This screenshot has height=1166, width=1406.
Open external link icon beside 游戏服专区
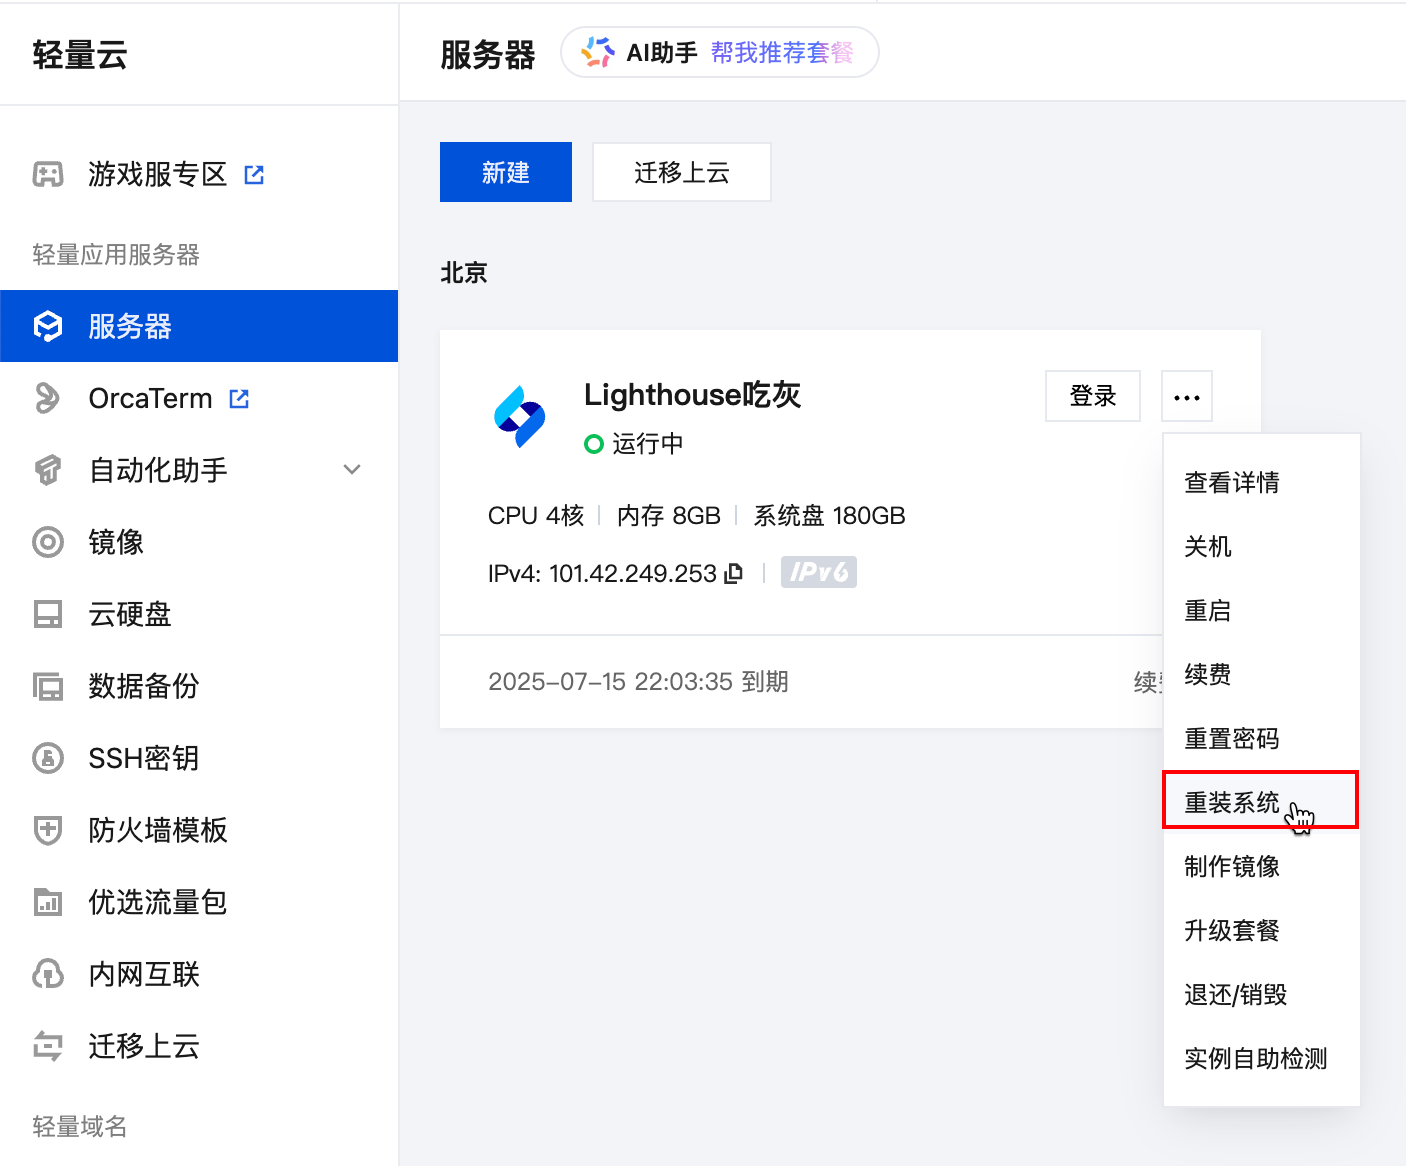point(254,175)
